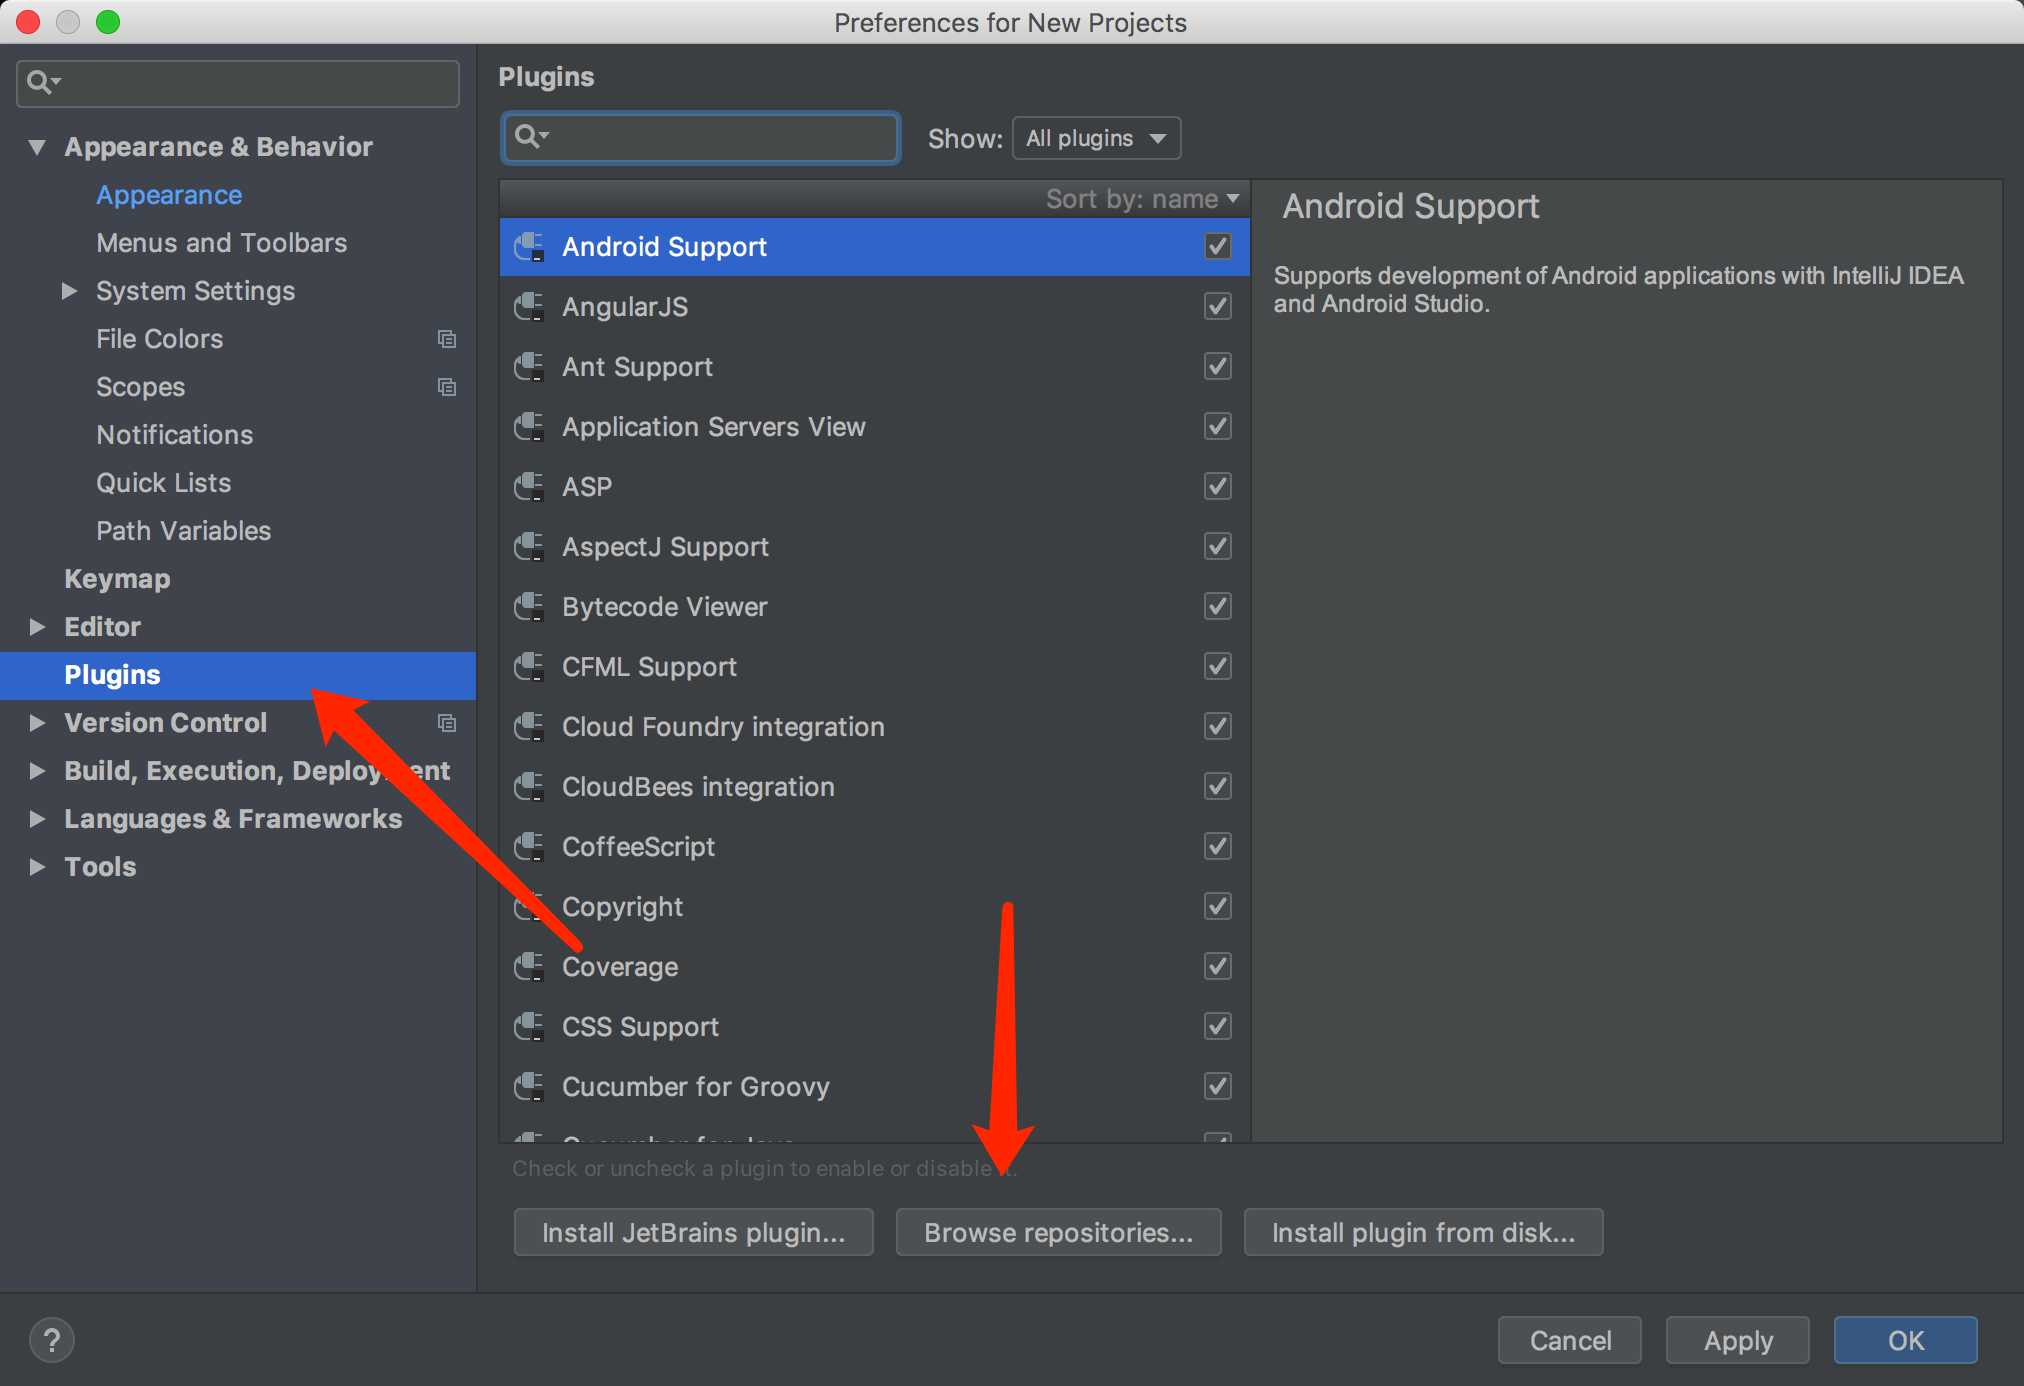Click the Bytecode Viewer plugin icon
Image resolution: width=2024 pixels, height=1386 pixels.
click(x=529, y=607)
